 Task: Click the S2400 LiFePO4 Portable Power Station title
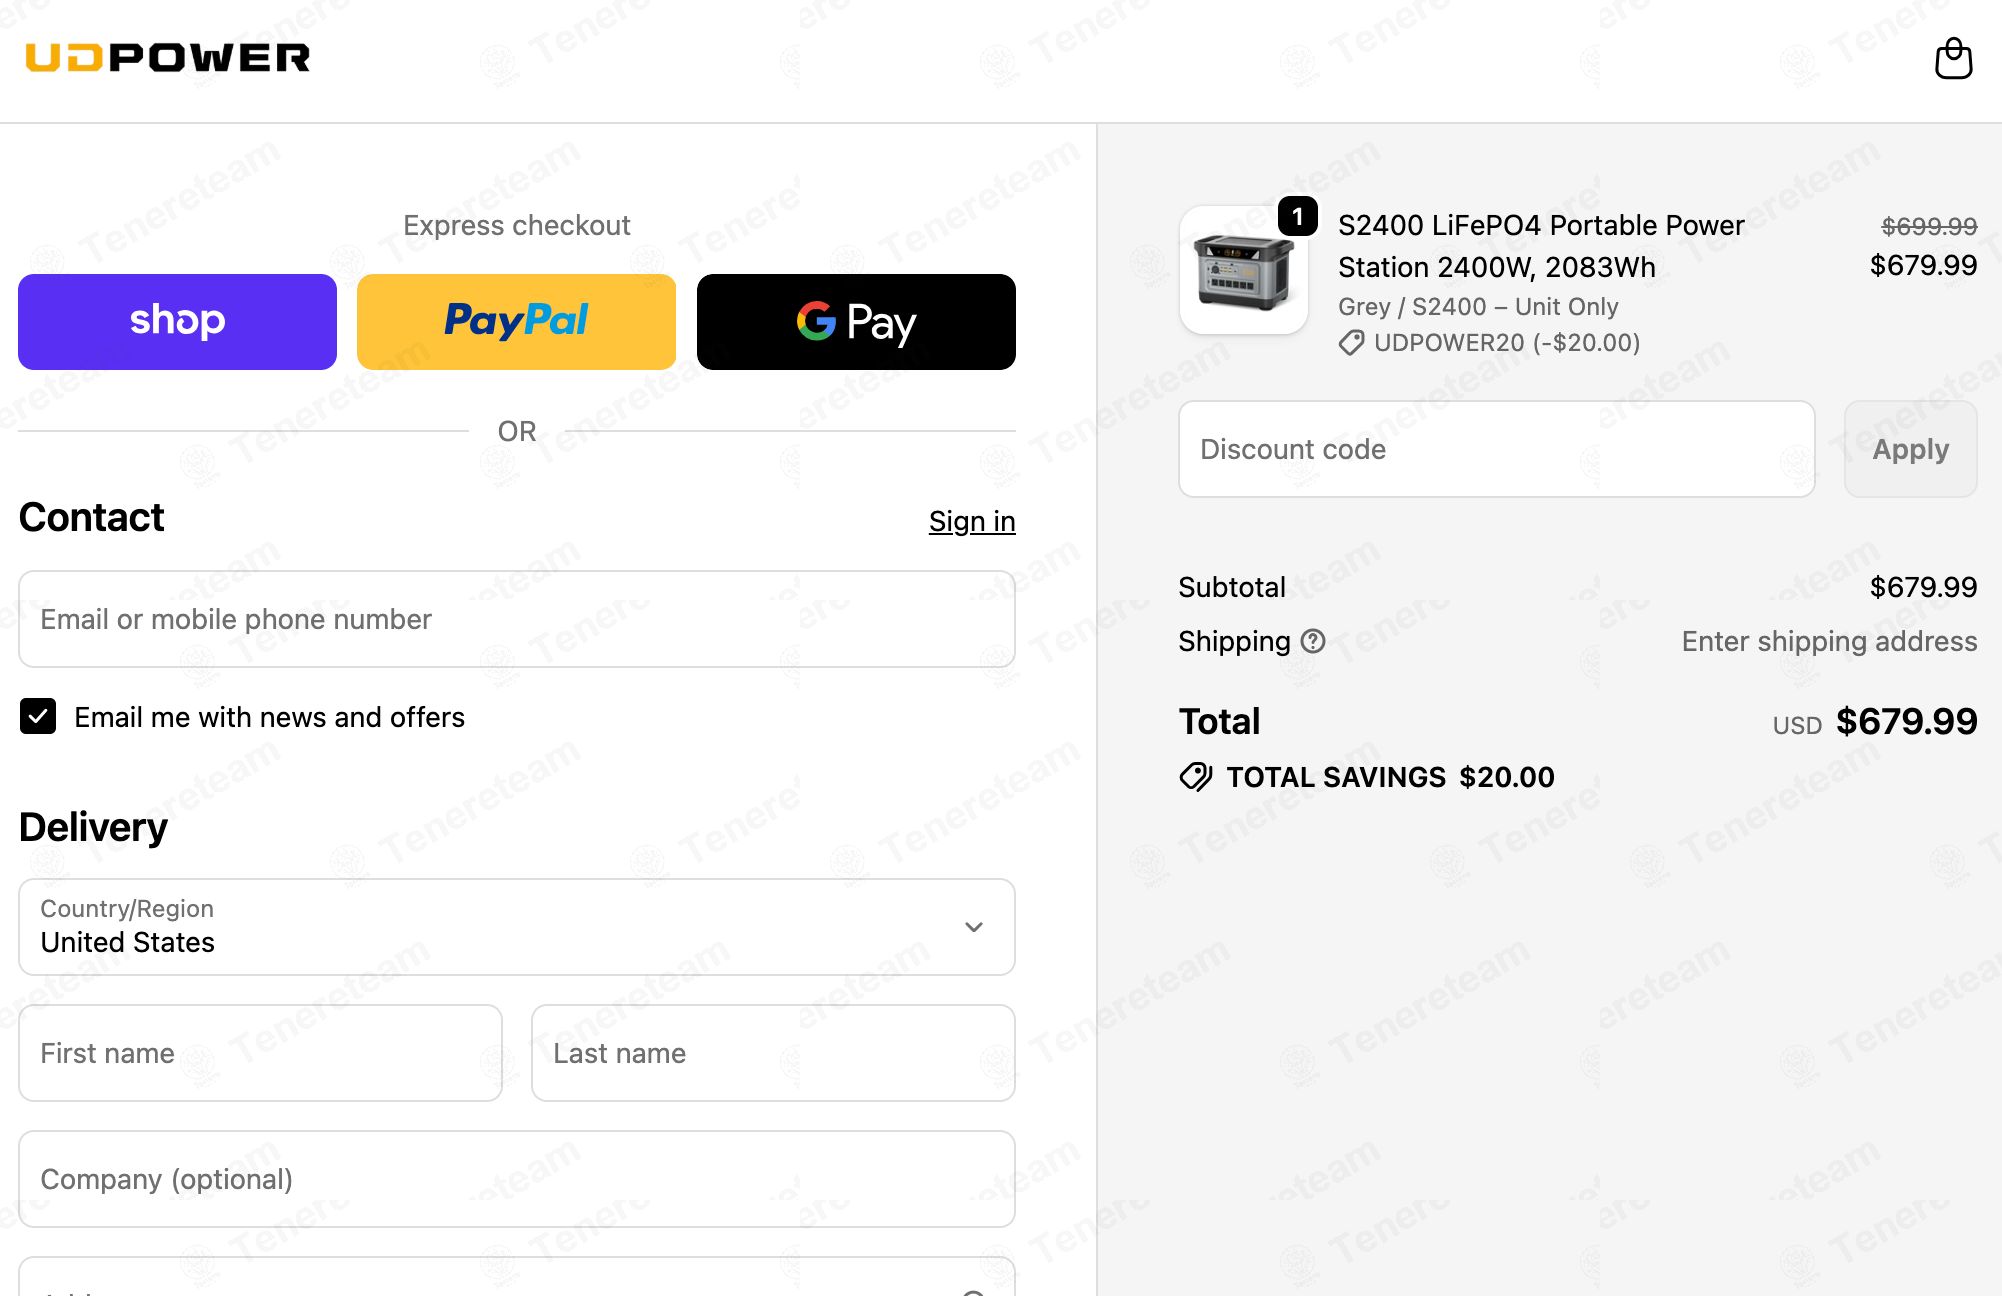pos(1541,246)
